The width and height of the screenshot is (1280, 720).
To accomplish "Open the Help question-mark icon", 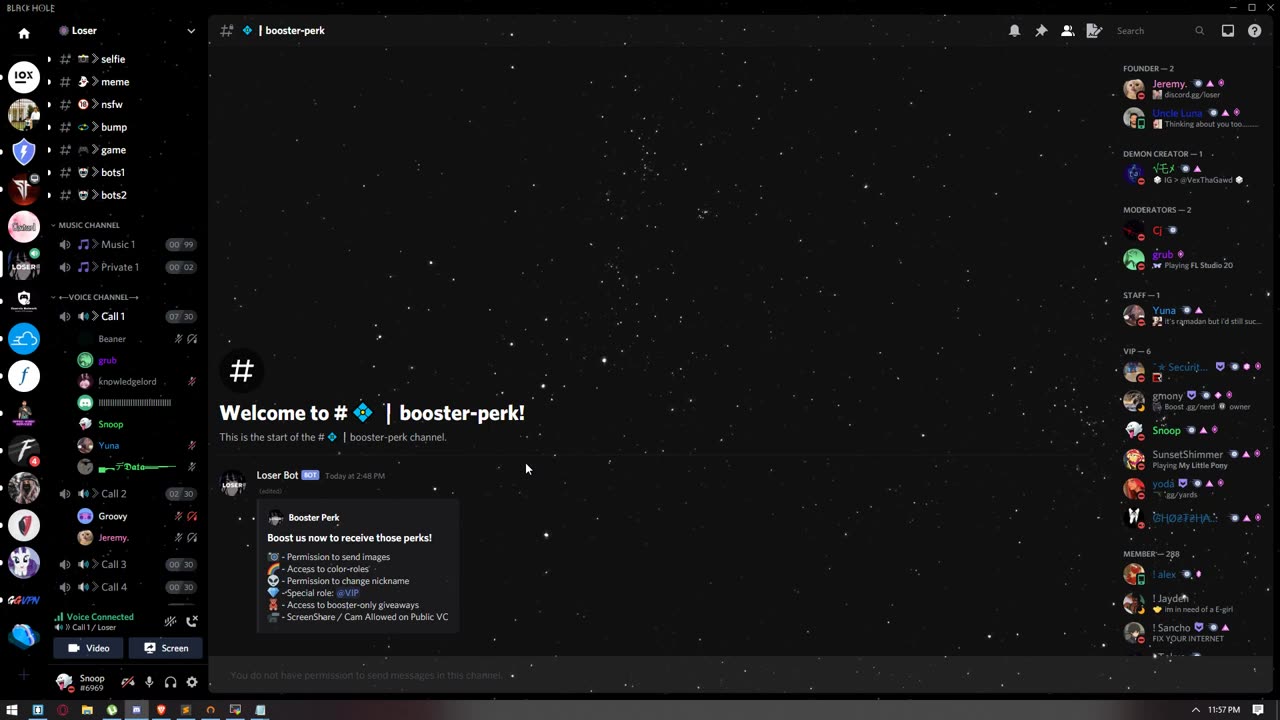I will point(1254,31).
